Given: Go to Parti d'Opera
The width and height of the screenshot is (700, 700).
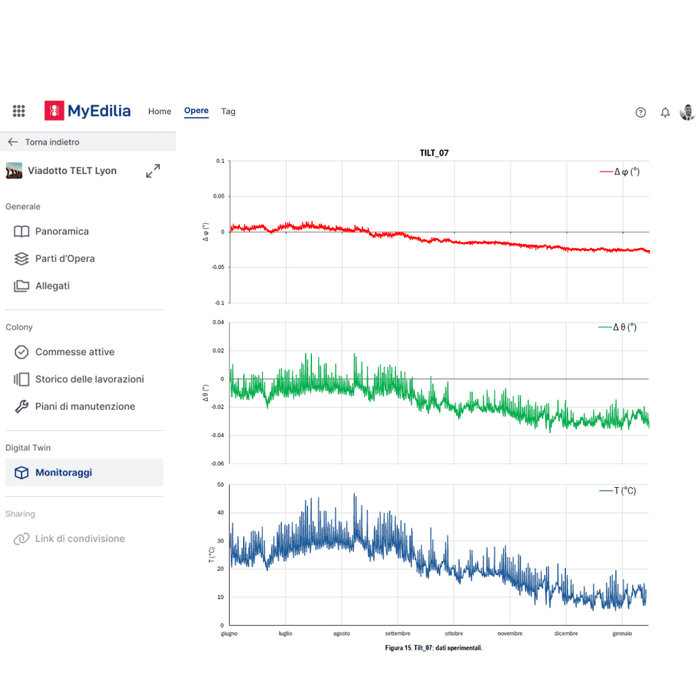Looking at the screenshot, I should pyautogui.click(x=65, y=259).
